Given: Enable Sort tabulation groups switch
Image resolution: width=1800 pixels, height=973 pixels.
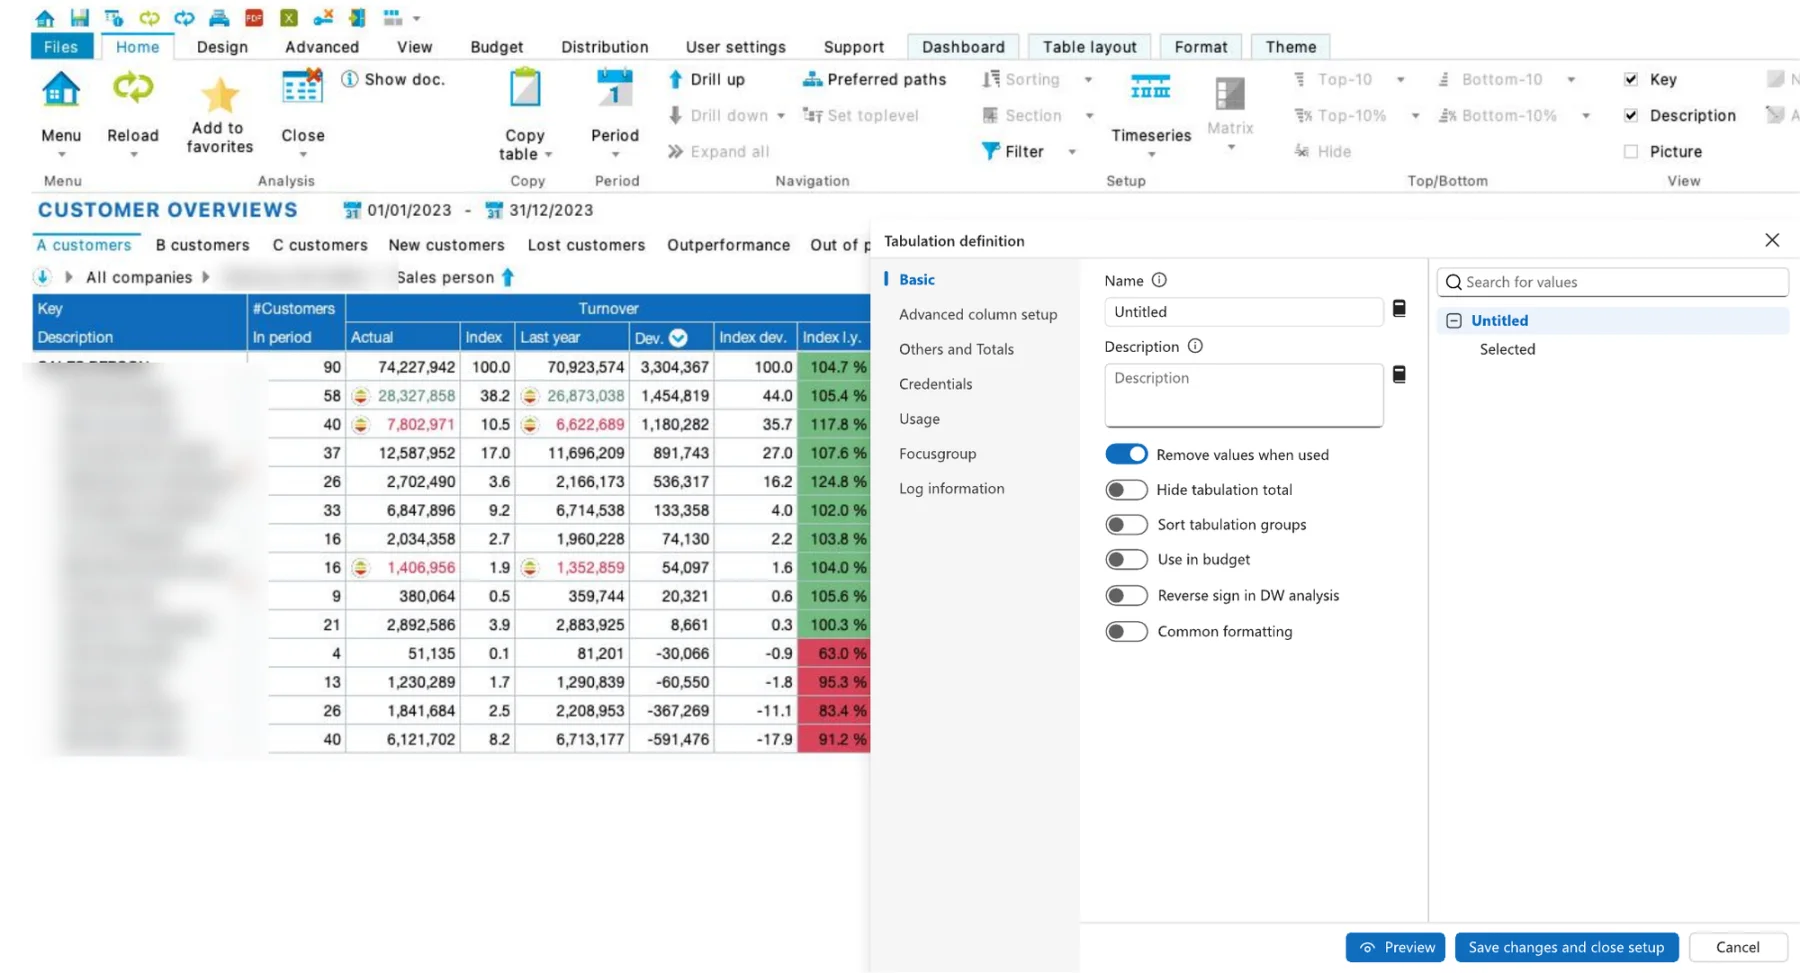Looking at the screenshot, I should [1126, 524].
